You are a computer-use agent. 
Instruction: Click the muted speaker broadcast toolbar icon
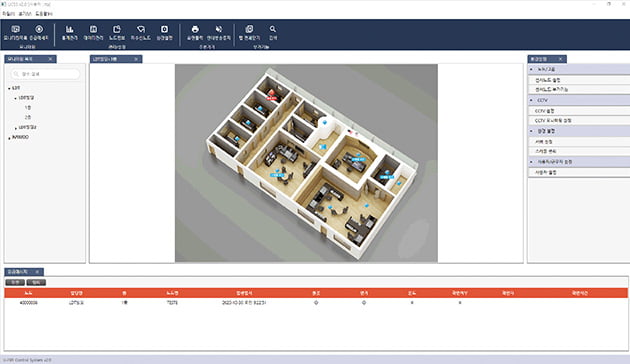click(219, 29)
